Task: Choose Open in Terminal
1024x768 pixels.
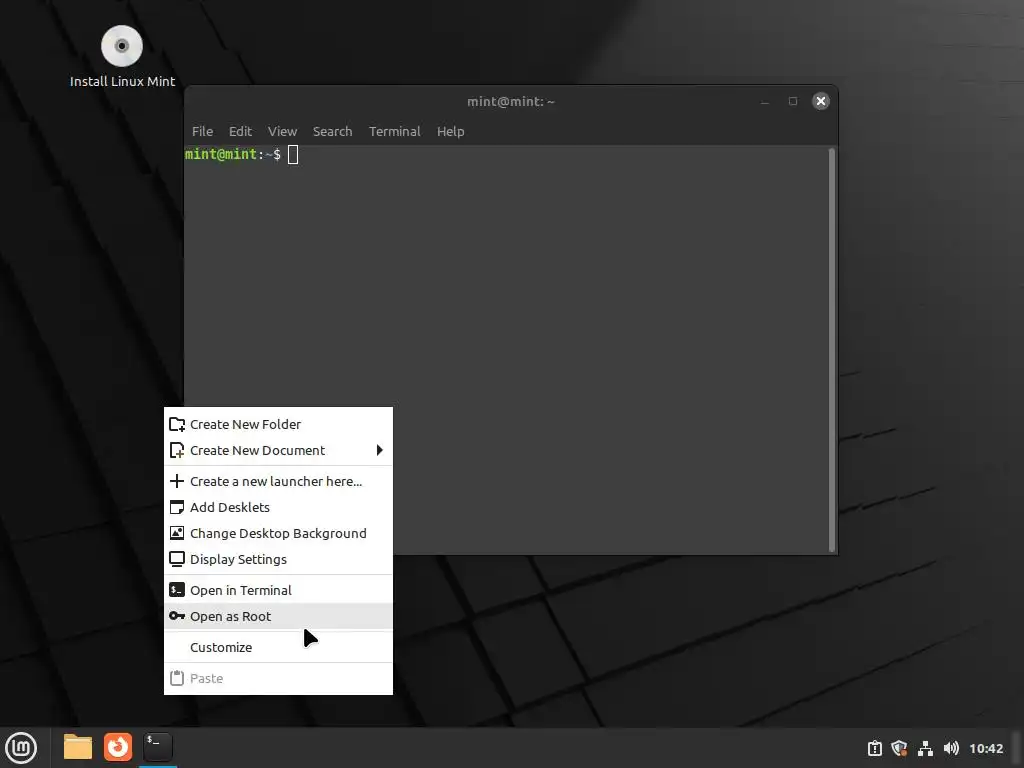Action: point(278,590)
